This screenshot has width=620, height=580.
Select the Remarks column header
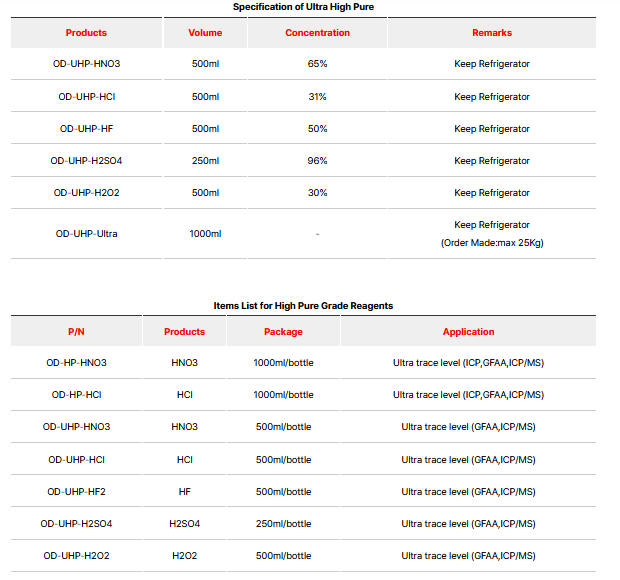point(491,33)
